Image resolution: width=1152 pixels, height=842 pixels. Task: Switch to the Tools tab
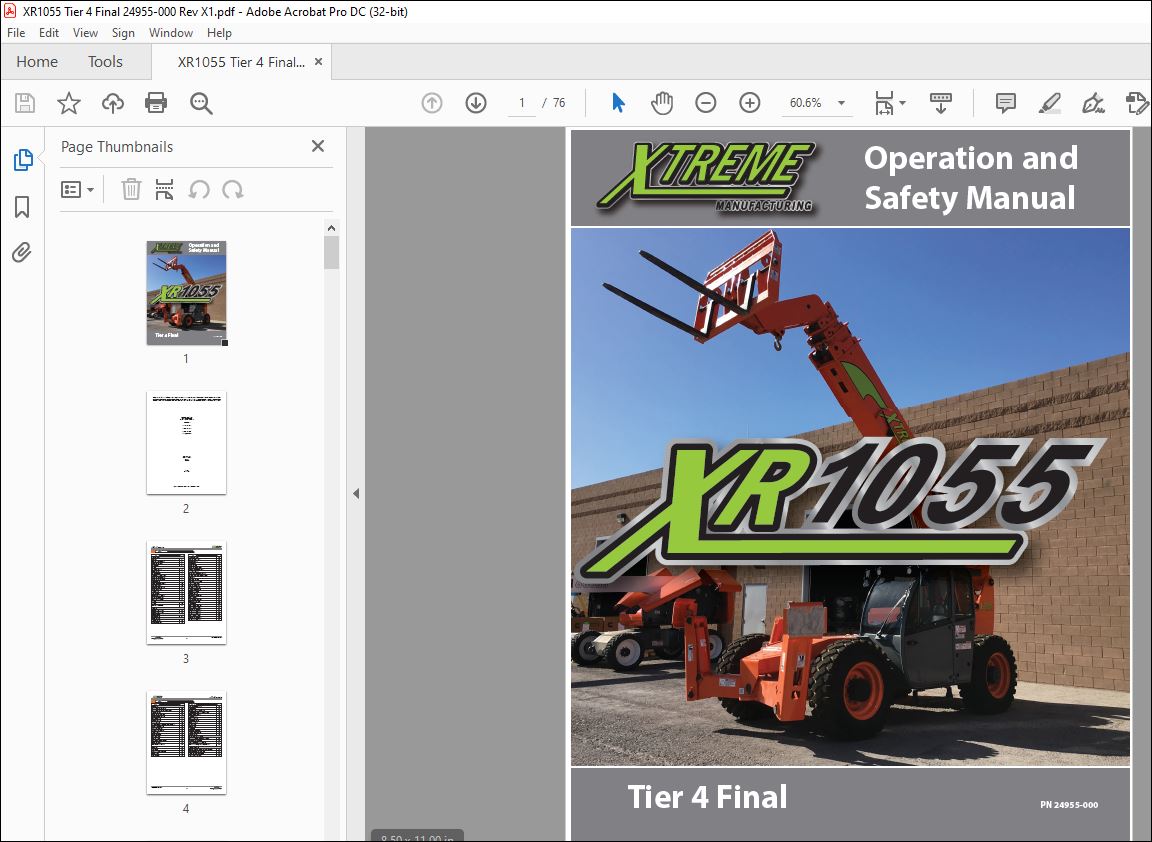pos(105,62)
